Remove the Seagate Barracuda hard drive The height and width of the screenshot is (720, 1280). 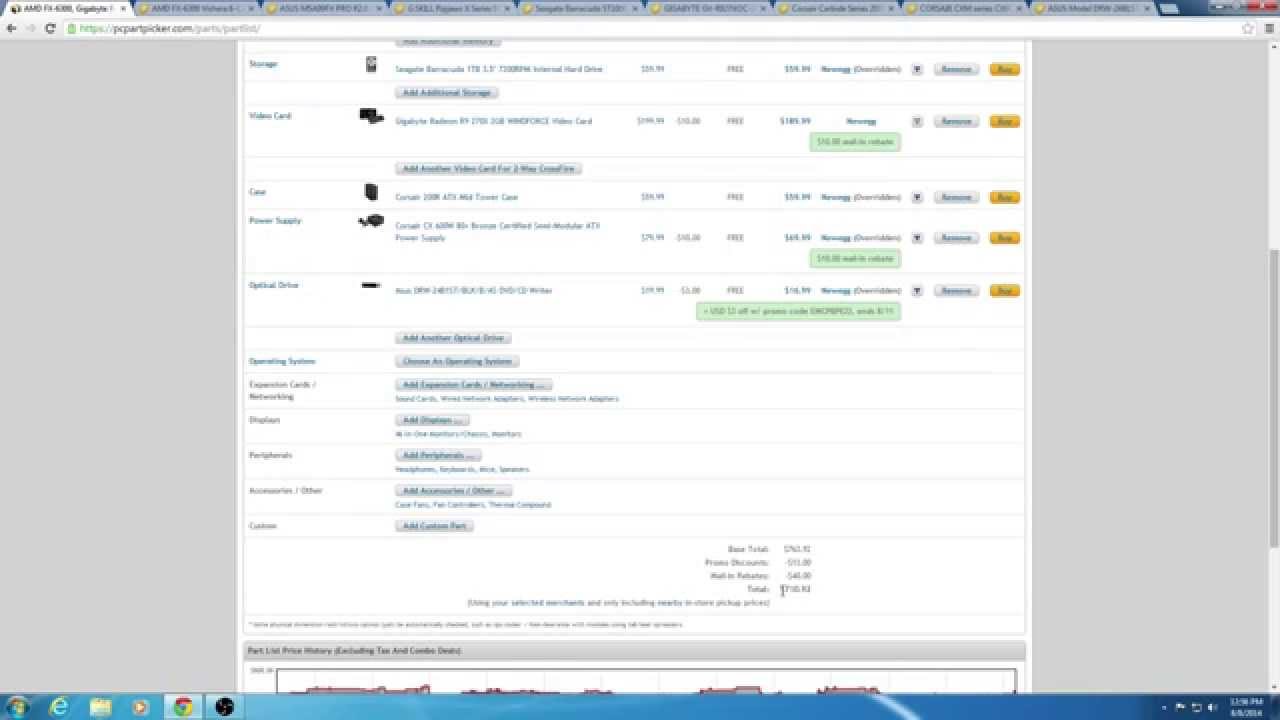click(956, 69)
